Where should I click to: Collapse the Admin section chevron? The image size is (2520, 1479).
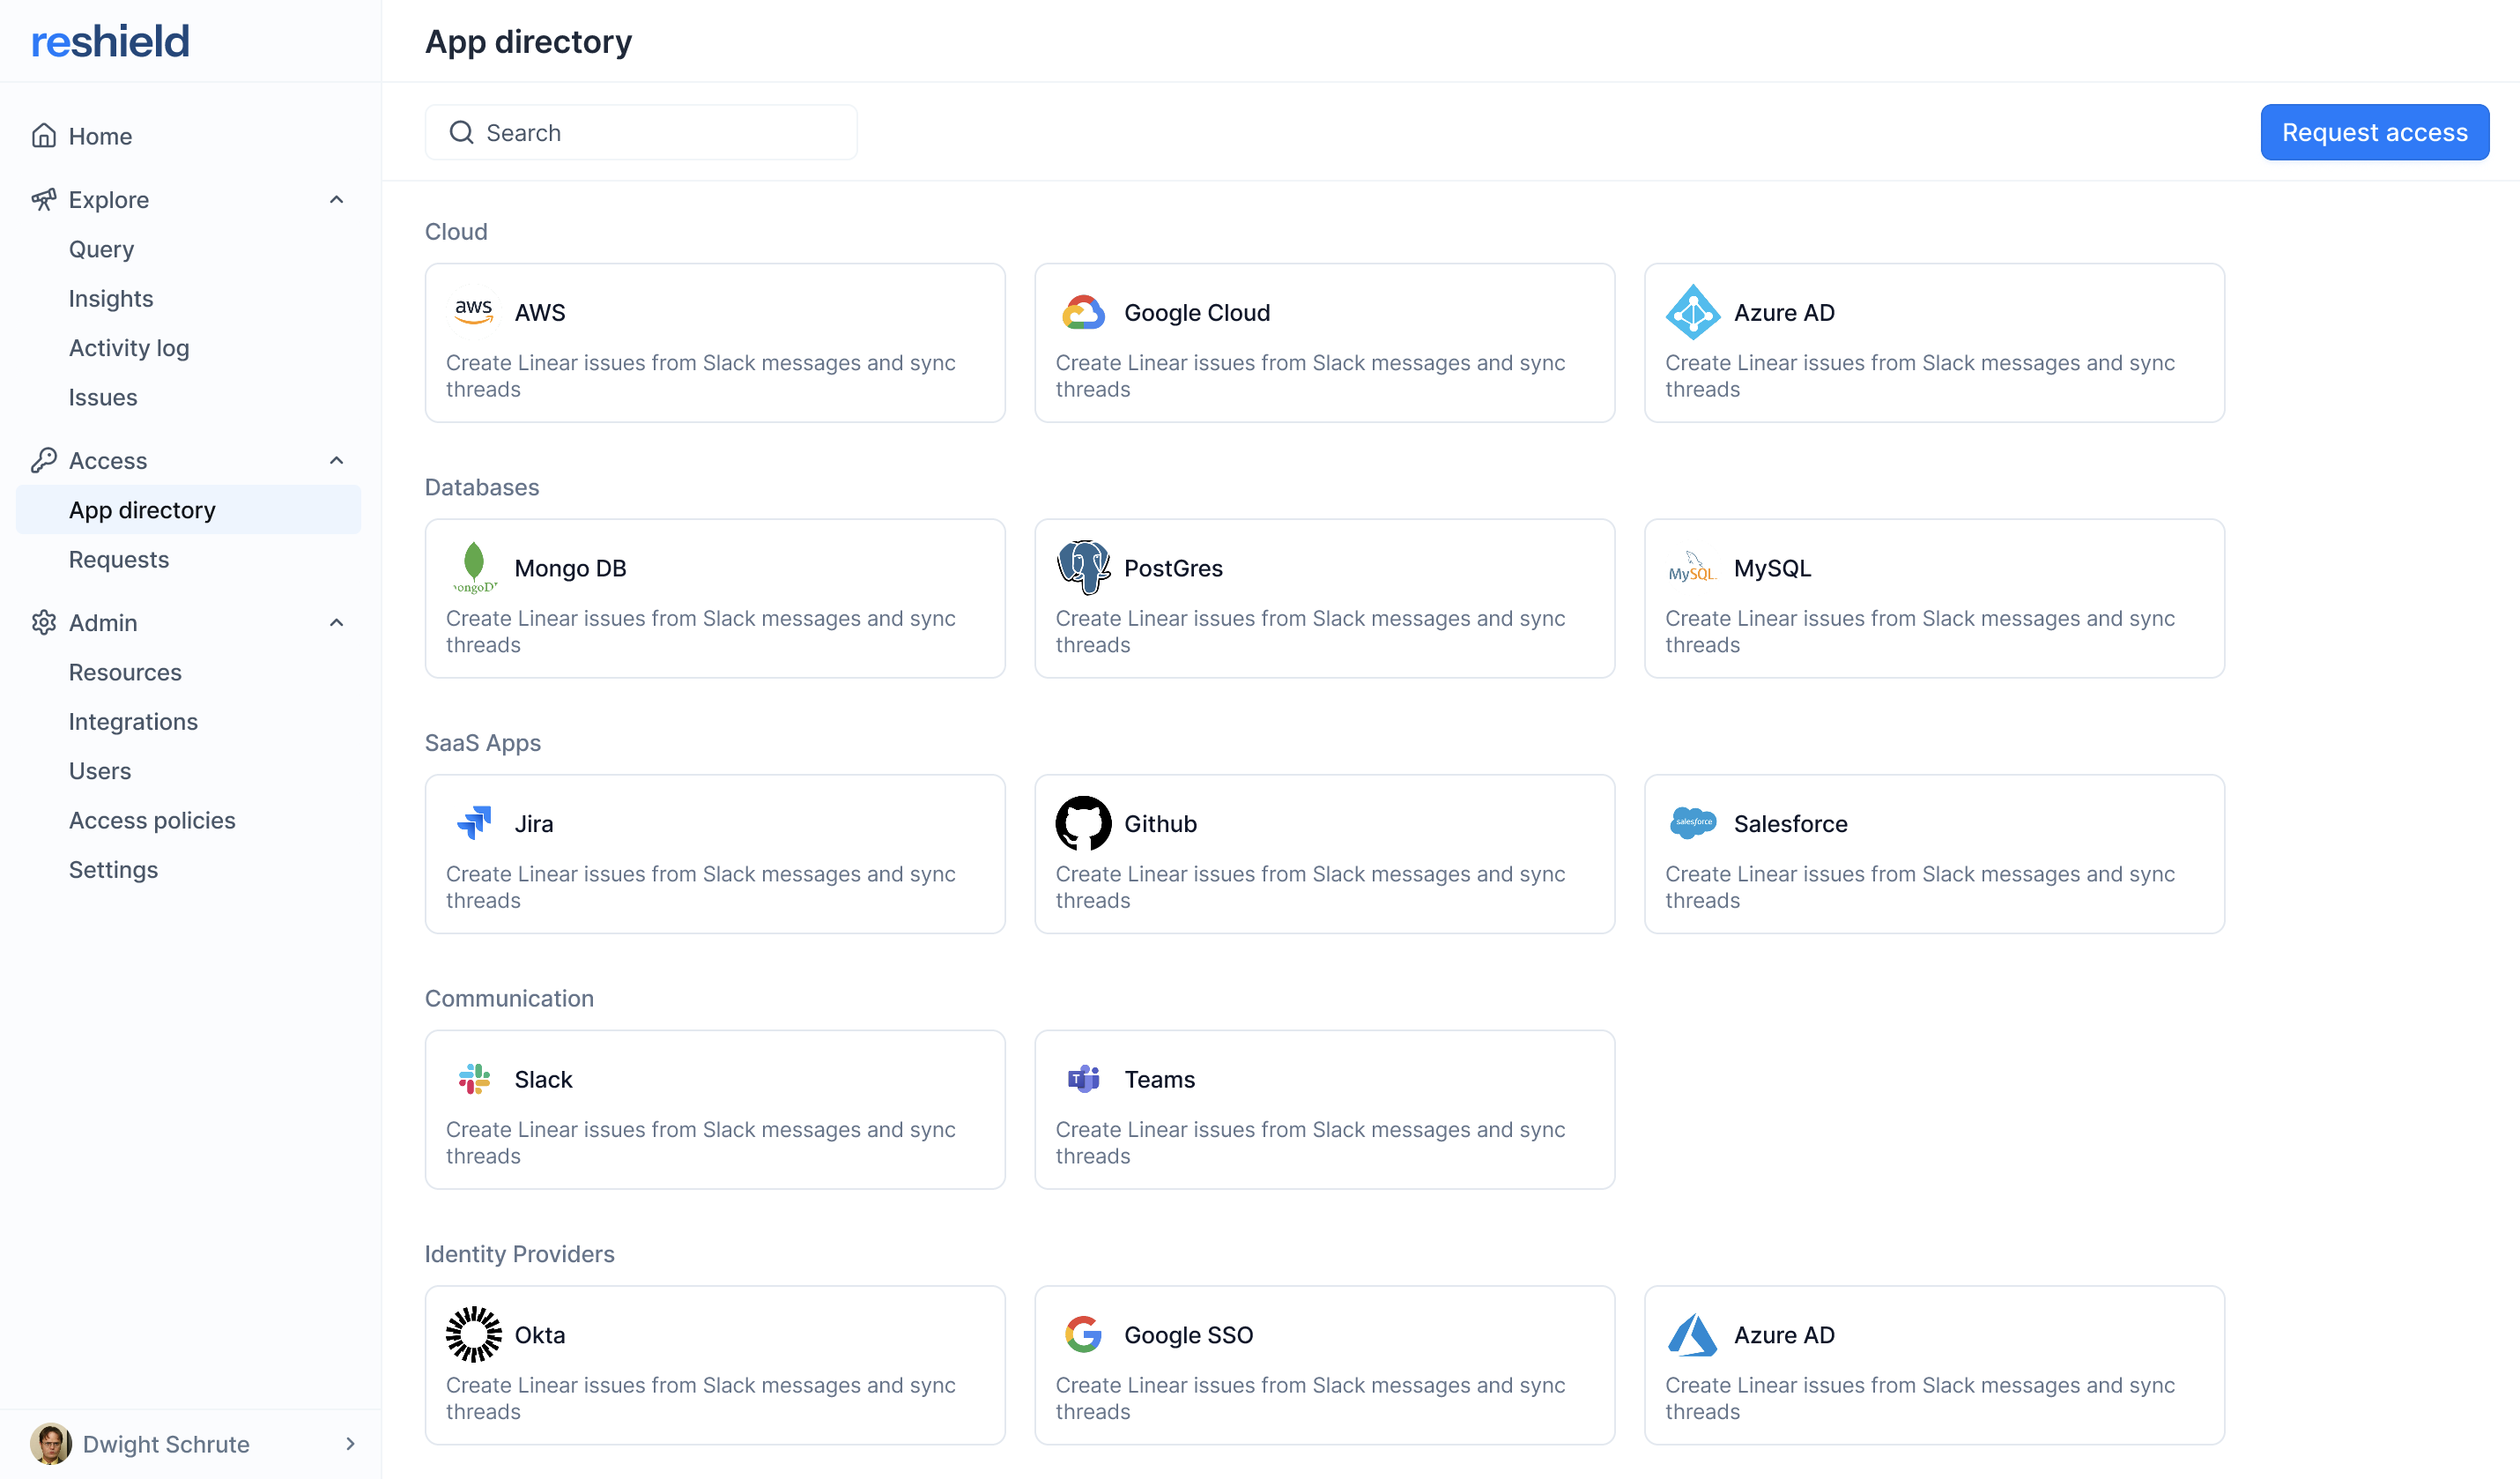point(336,622)
